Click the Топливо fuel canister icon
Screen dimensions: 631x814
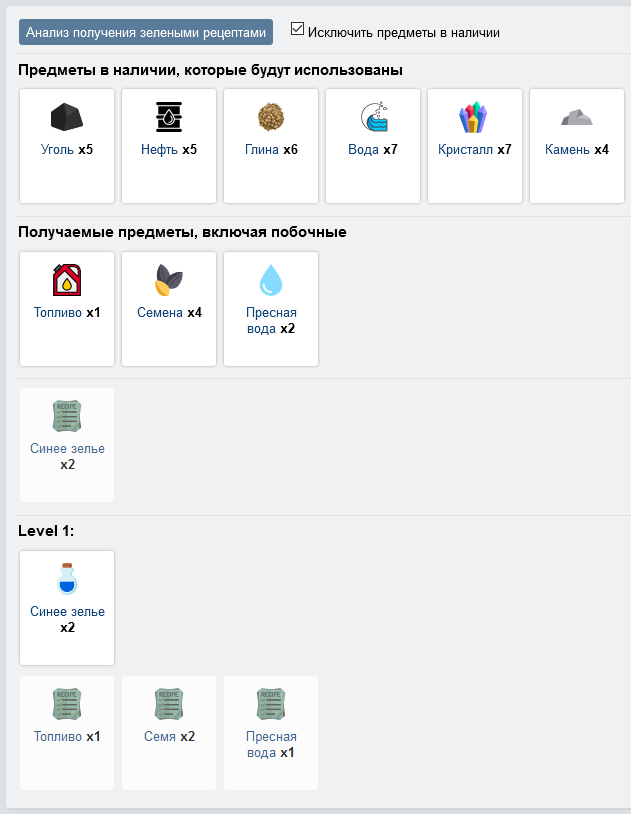(67, 280)
